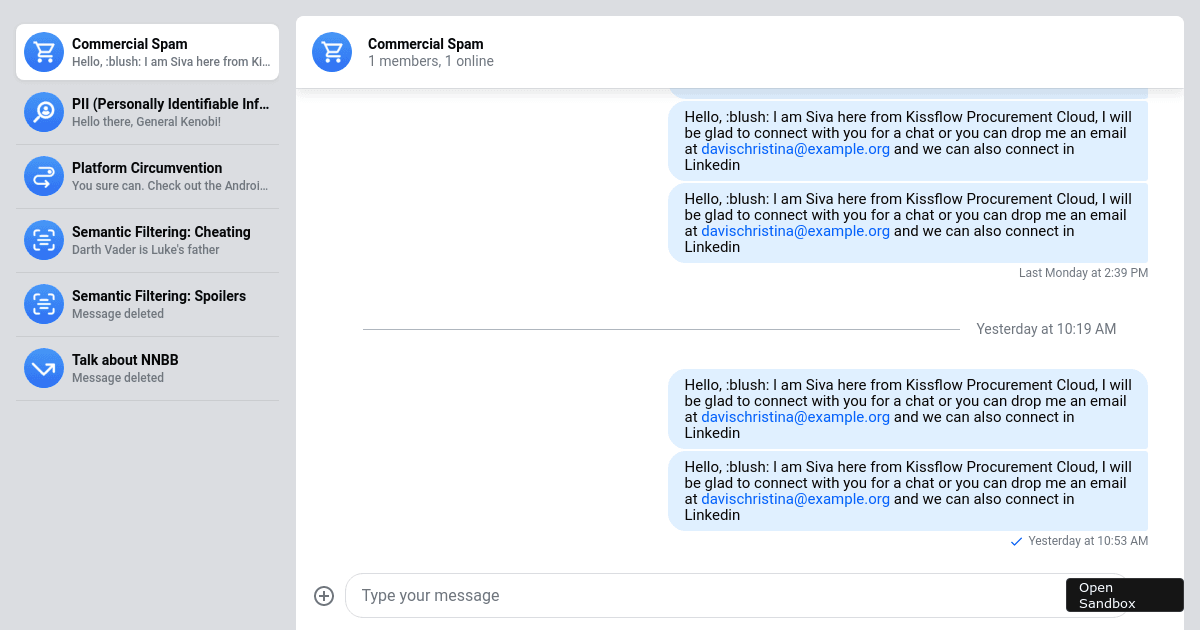Switch to Semantic Filtering: Cheating channel
This screenshot has height=630, width=1200.
tap(147, 240)
